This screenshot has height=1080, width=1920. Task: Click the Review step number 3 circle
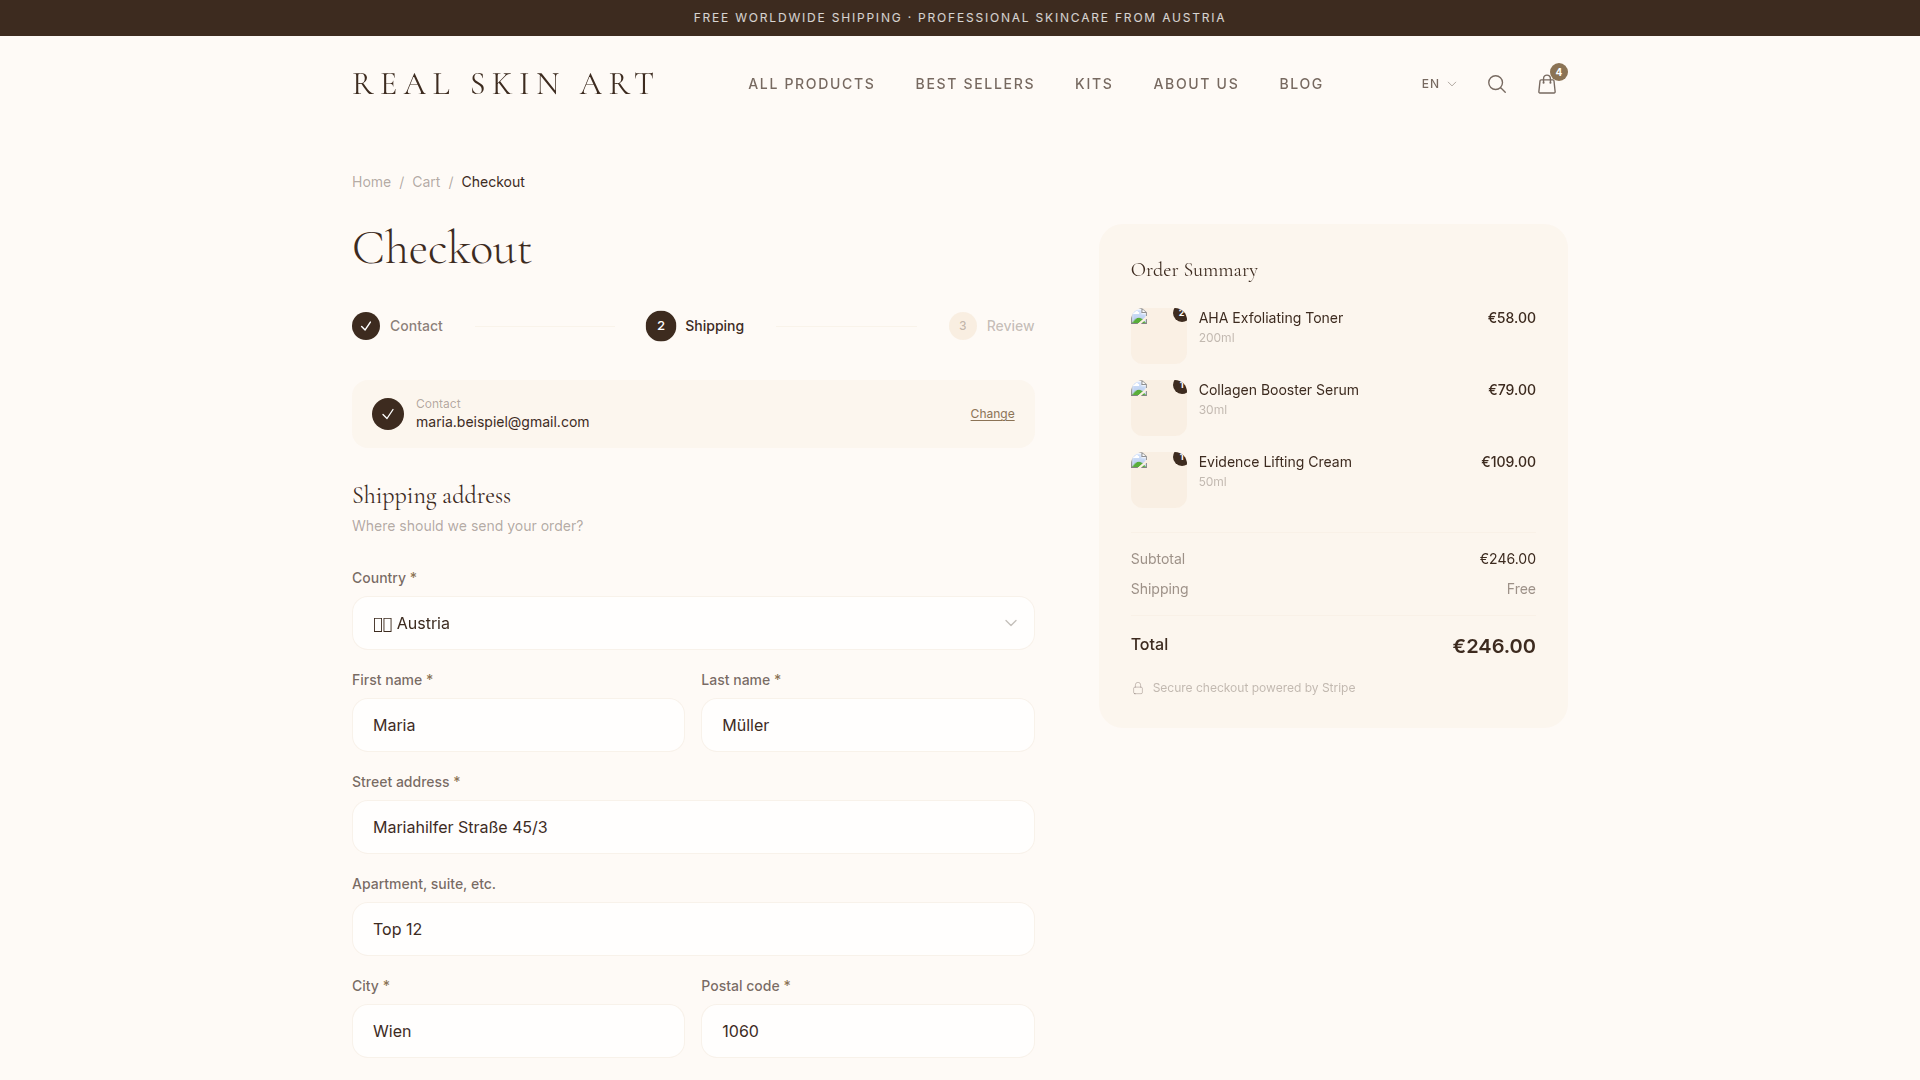(962, 326)
